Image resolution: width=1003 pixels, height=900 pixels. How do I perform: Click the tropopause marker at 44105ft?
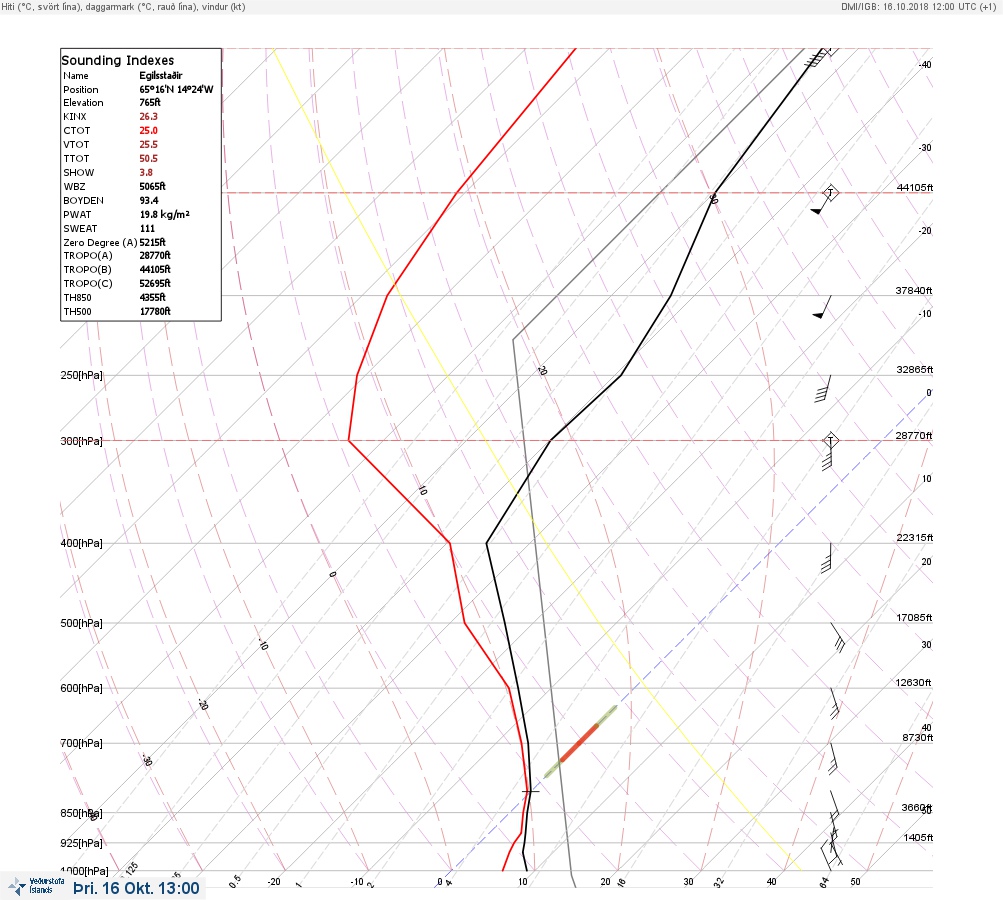(x=830, y=192)
